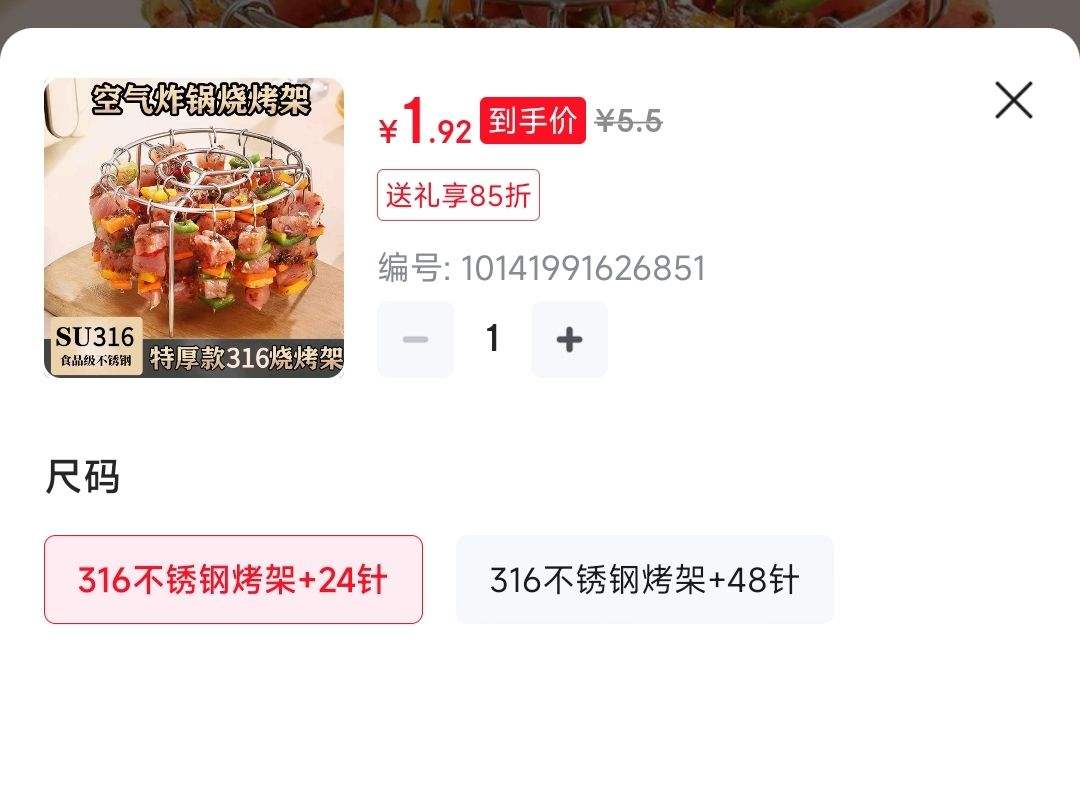Choose the 316不锈钢烤架+48针 option
This screenshot has height=785, width=1080.
pyautogui.click(x=645, y=579)
